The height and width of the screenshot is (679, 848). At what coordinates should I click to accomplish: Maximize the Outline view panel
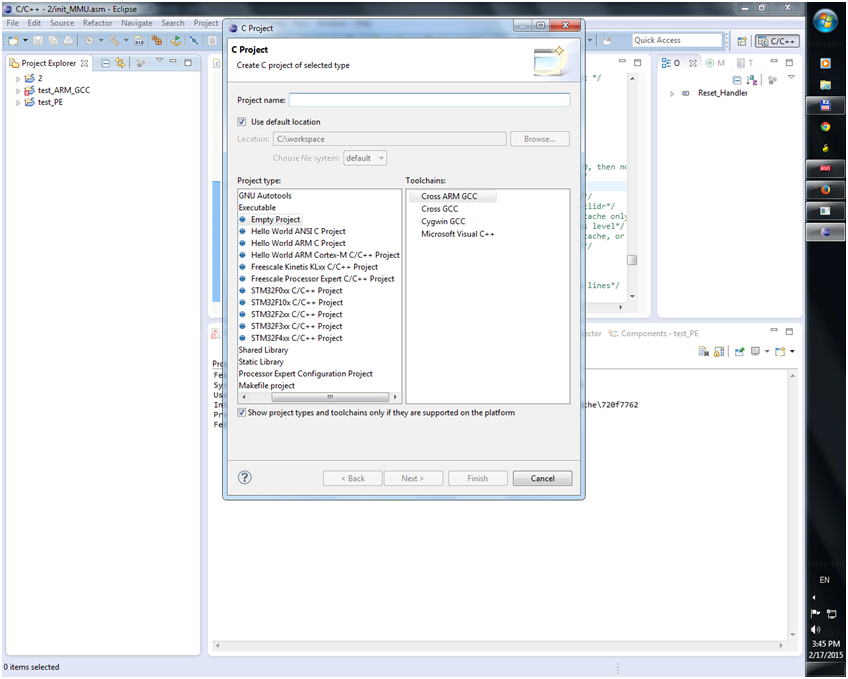789,62
